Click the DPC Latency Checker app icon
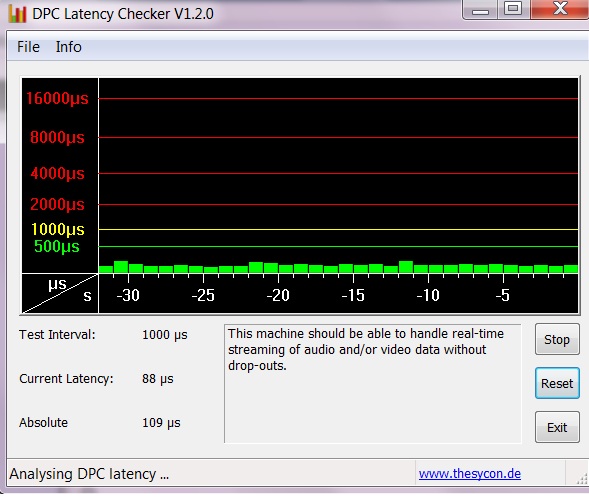The height and width of the screenshot is (497, 589). pos(17,14)
